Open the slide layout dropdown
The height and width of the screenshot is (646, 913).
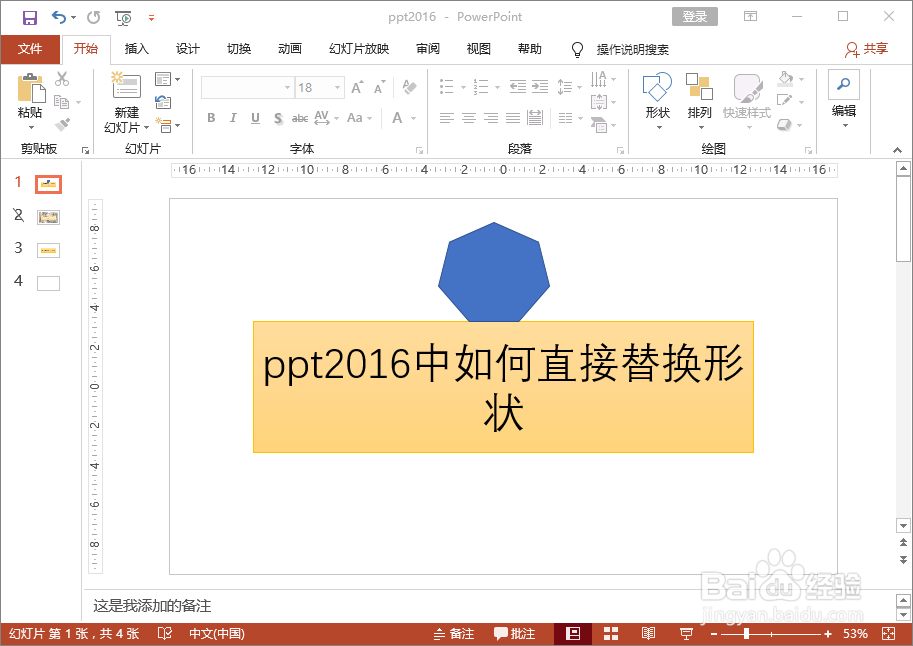167,79
